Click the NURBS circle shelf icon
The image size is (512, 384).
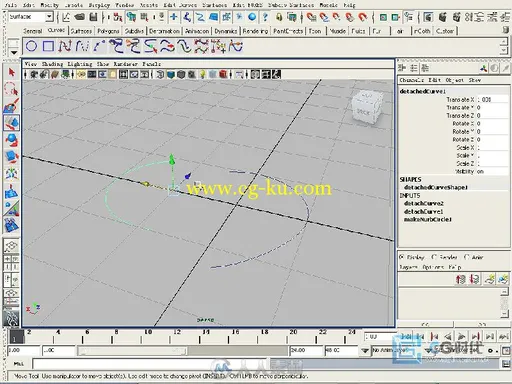(x=32, y=46)
